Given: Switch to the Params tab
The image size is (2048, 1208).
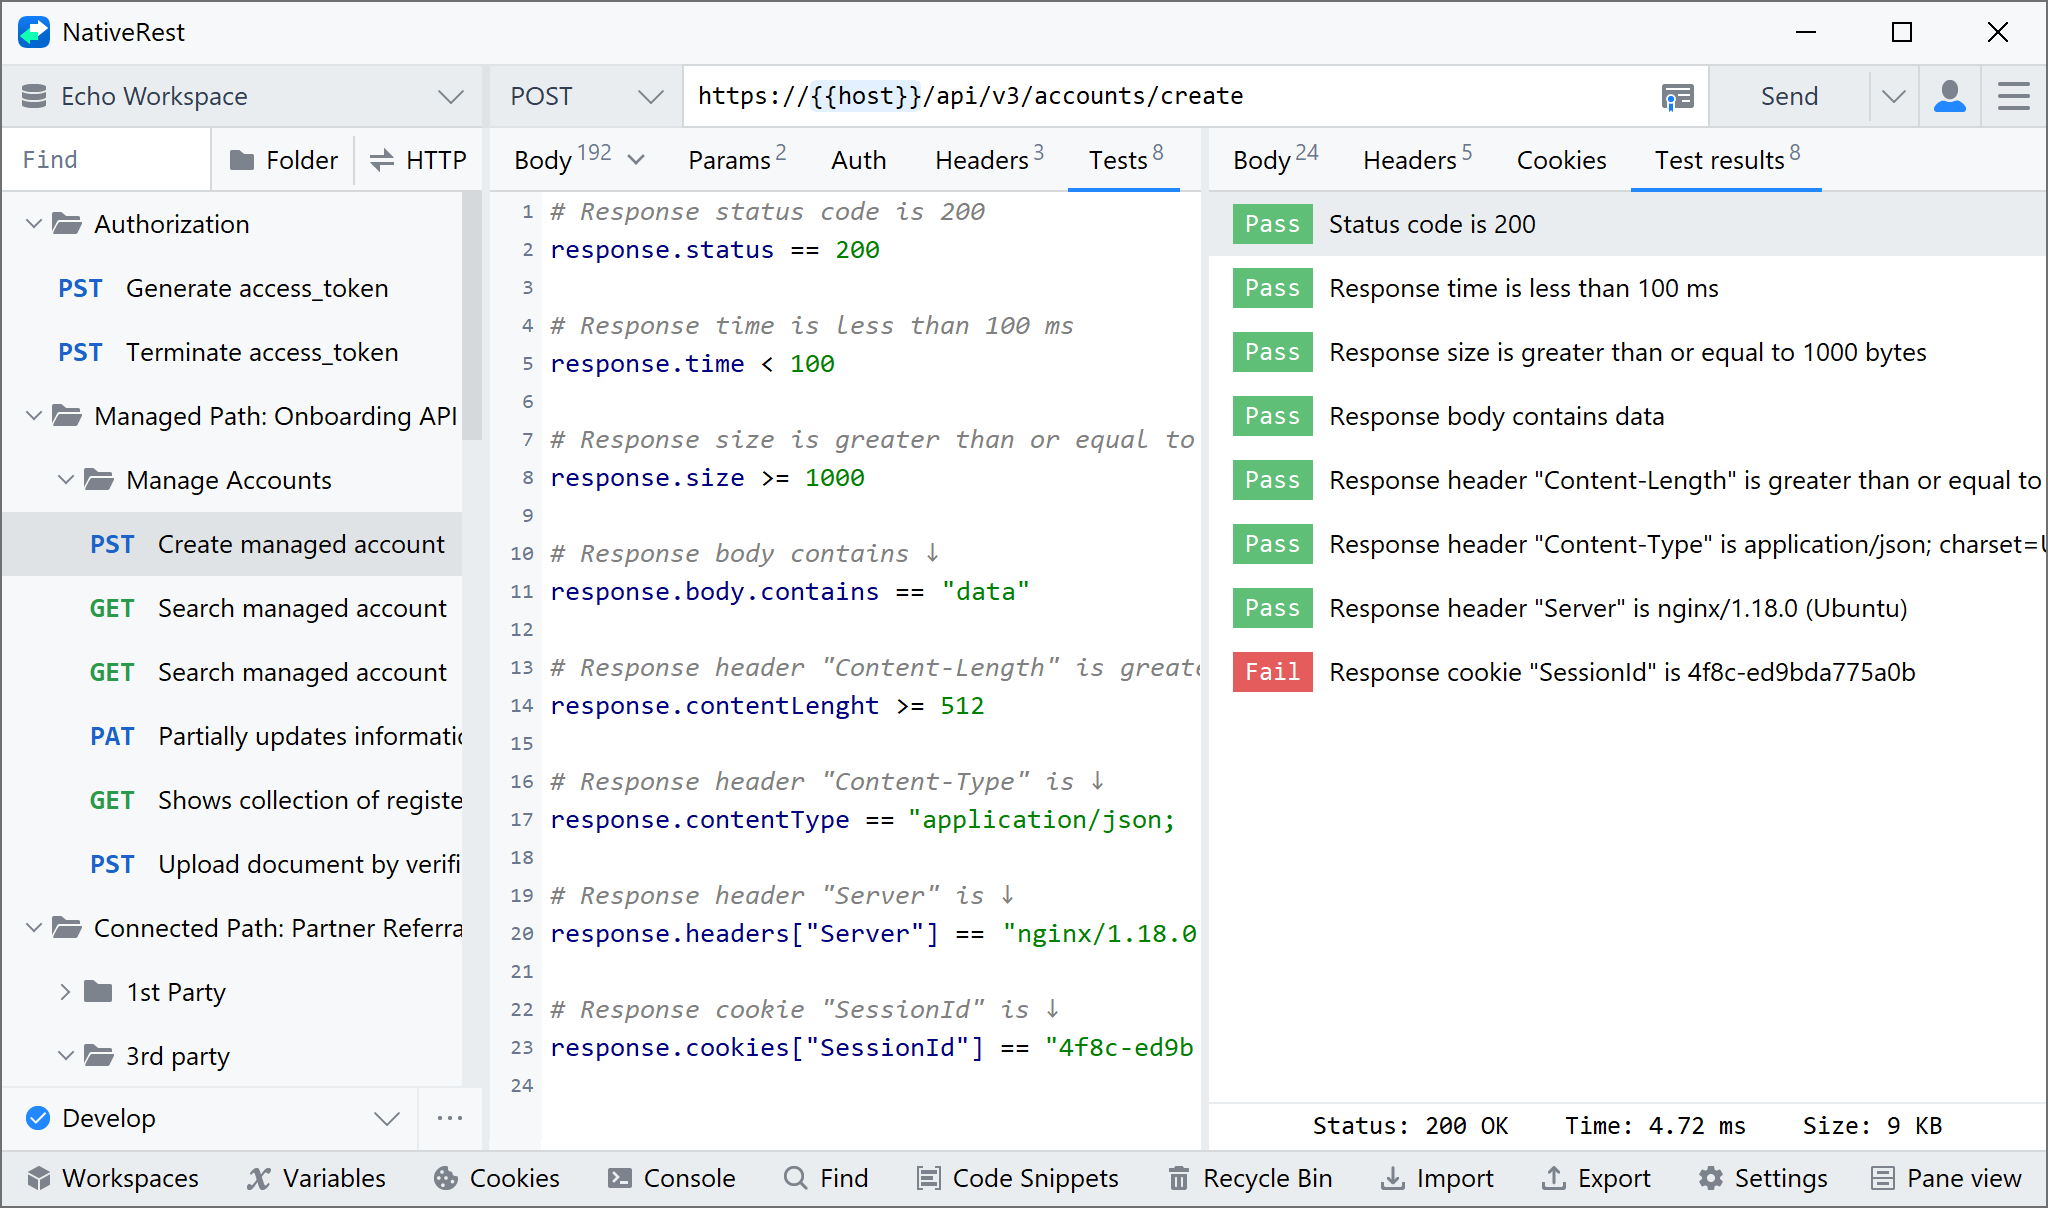Looking at the screenshot, I should 736,160.
